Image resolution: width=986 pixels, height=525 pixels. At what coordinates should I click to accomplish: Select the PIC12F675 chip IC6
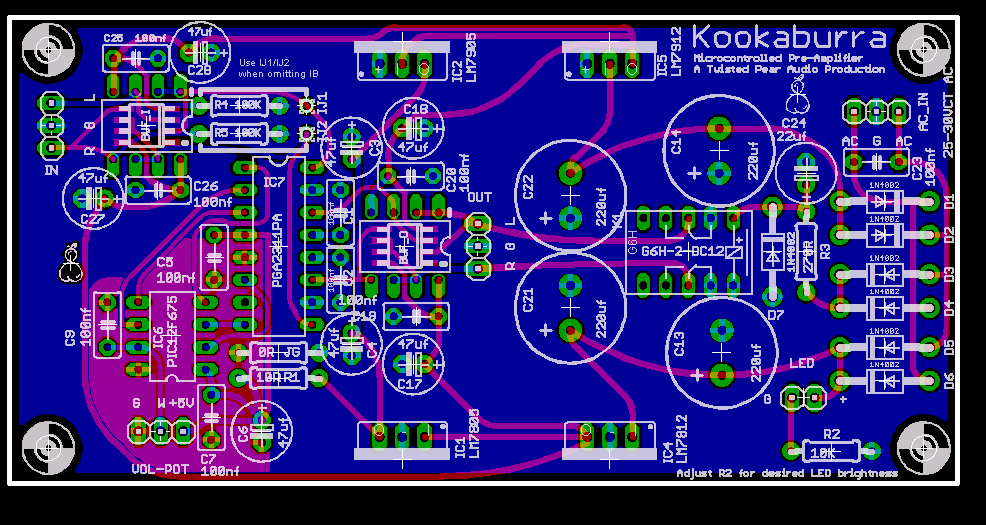pos(172,337)
